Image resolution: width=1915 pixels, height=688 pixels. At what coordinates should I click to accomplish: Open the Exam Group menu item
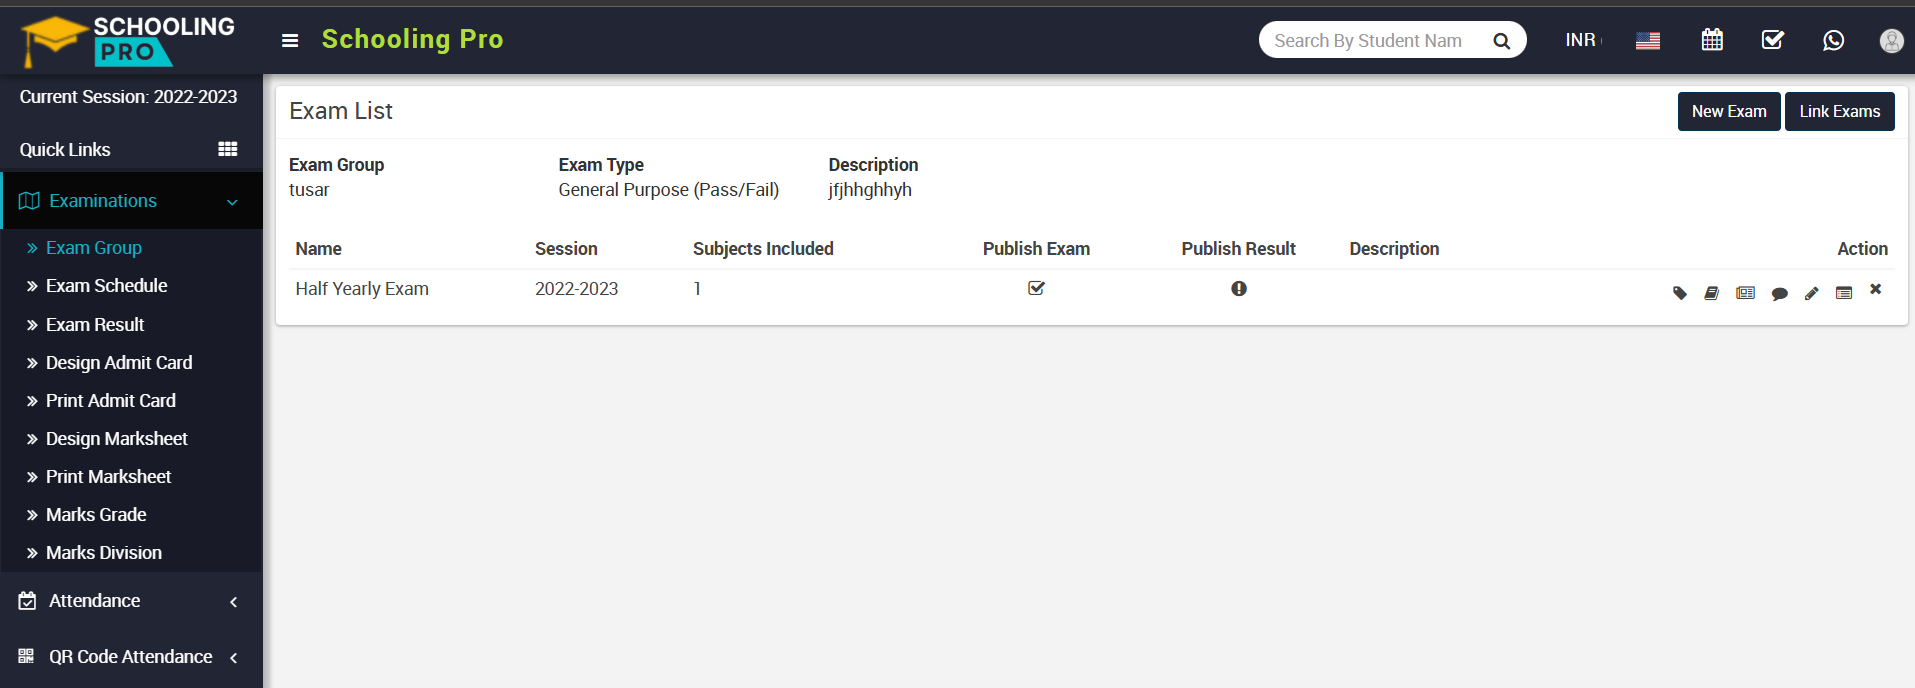pos(94,248)
